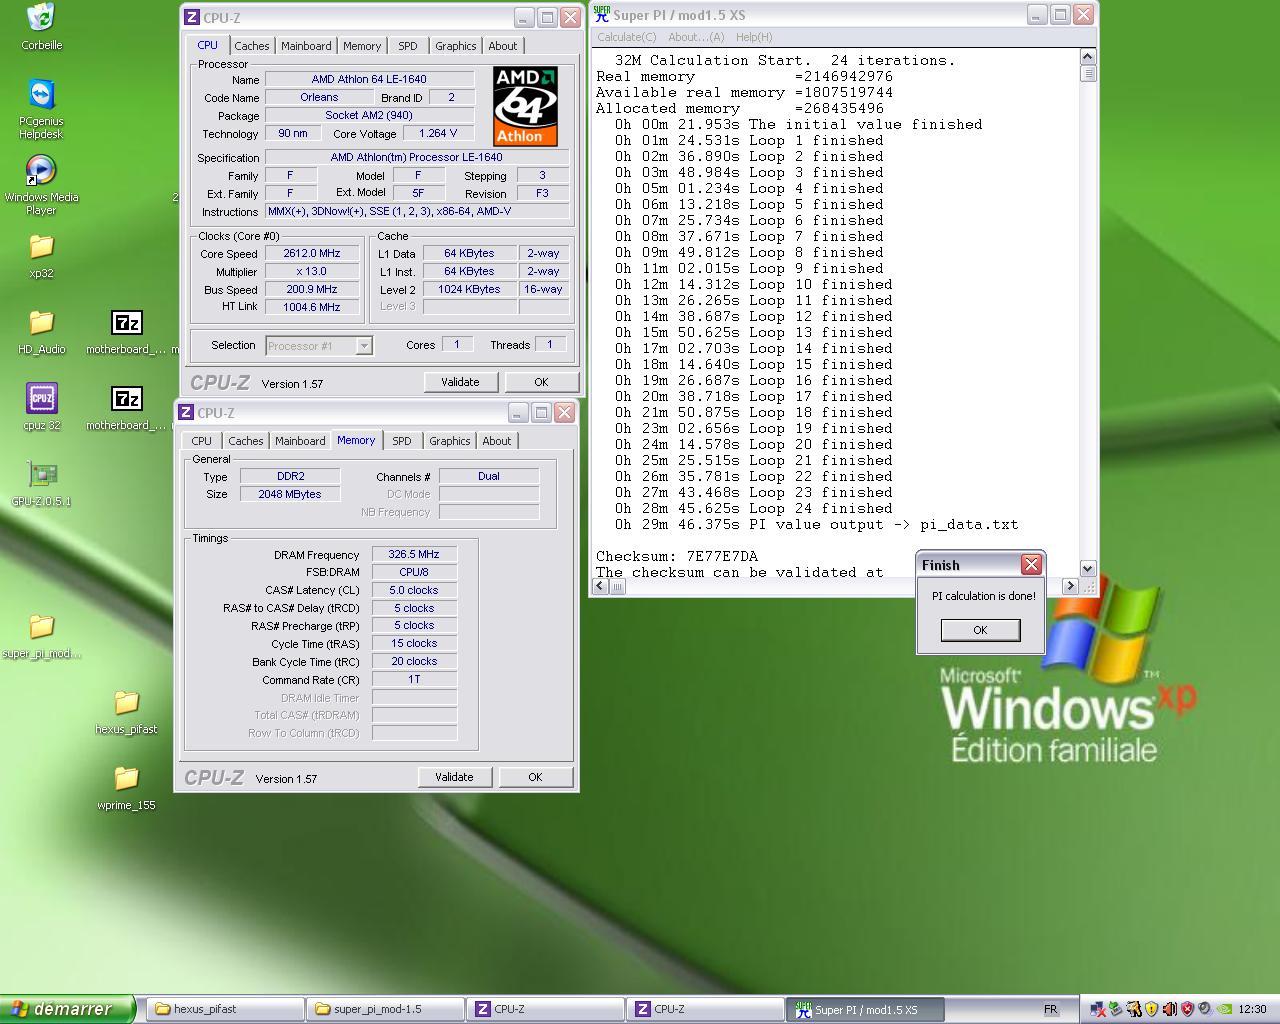Close the Finish PI calculation dialog
Viewport: 1280px width, 1024px height.
[1031, 565]
